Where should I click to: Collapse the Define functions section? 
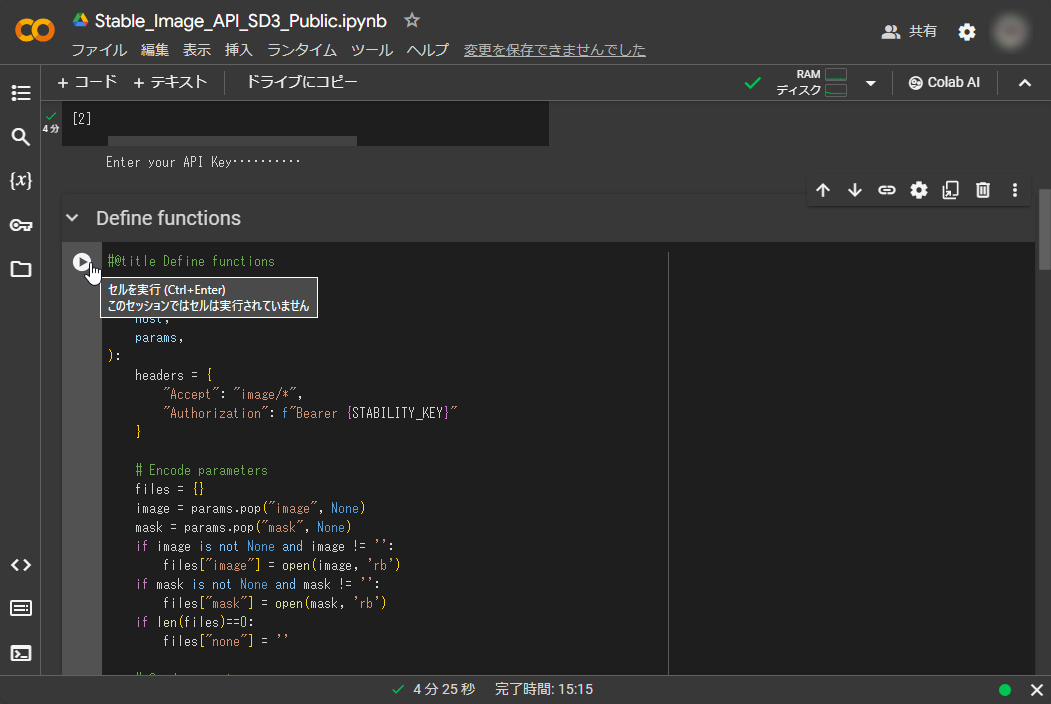point(71,217)
